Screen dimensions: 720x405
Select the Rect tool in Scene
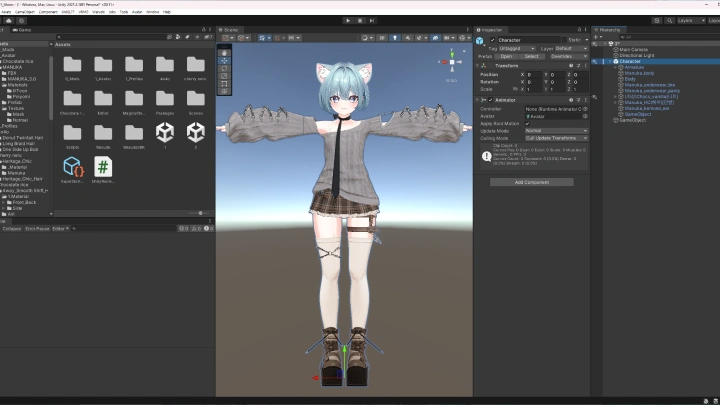(224, 84)
